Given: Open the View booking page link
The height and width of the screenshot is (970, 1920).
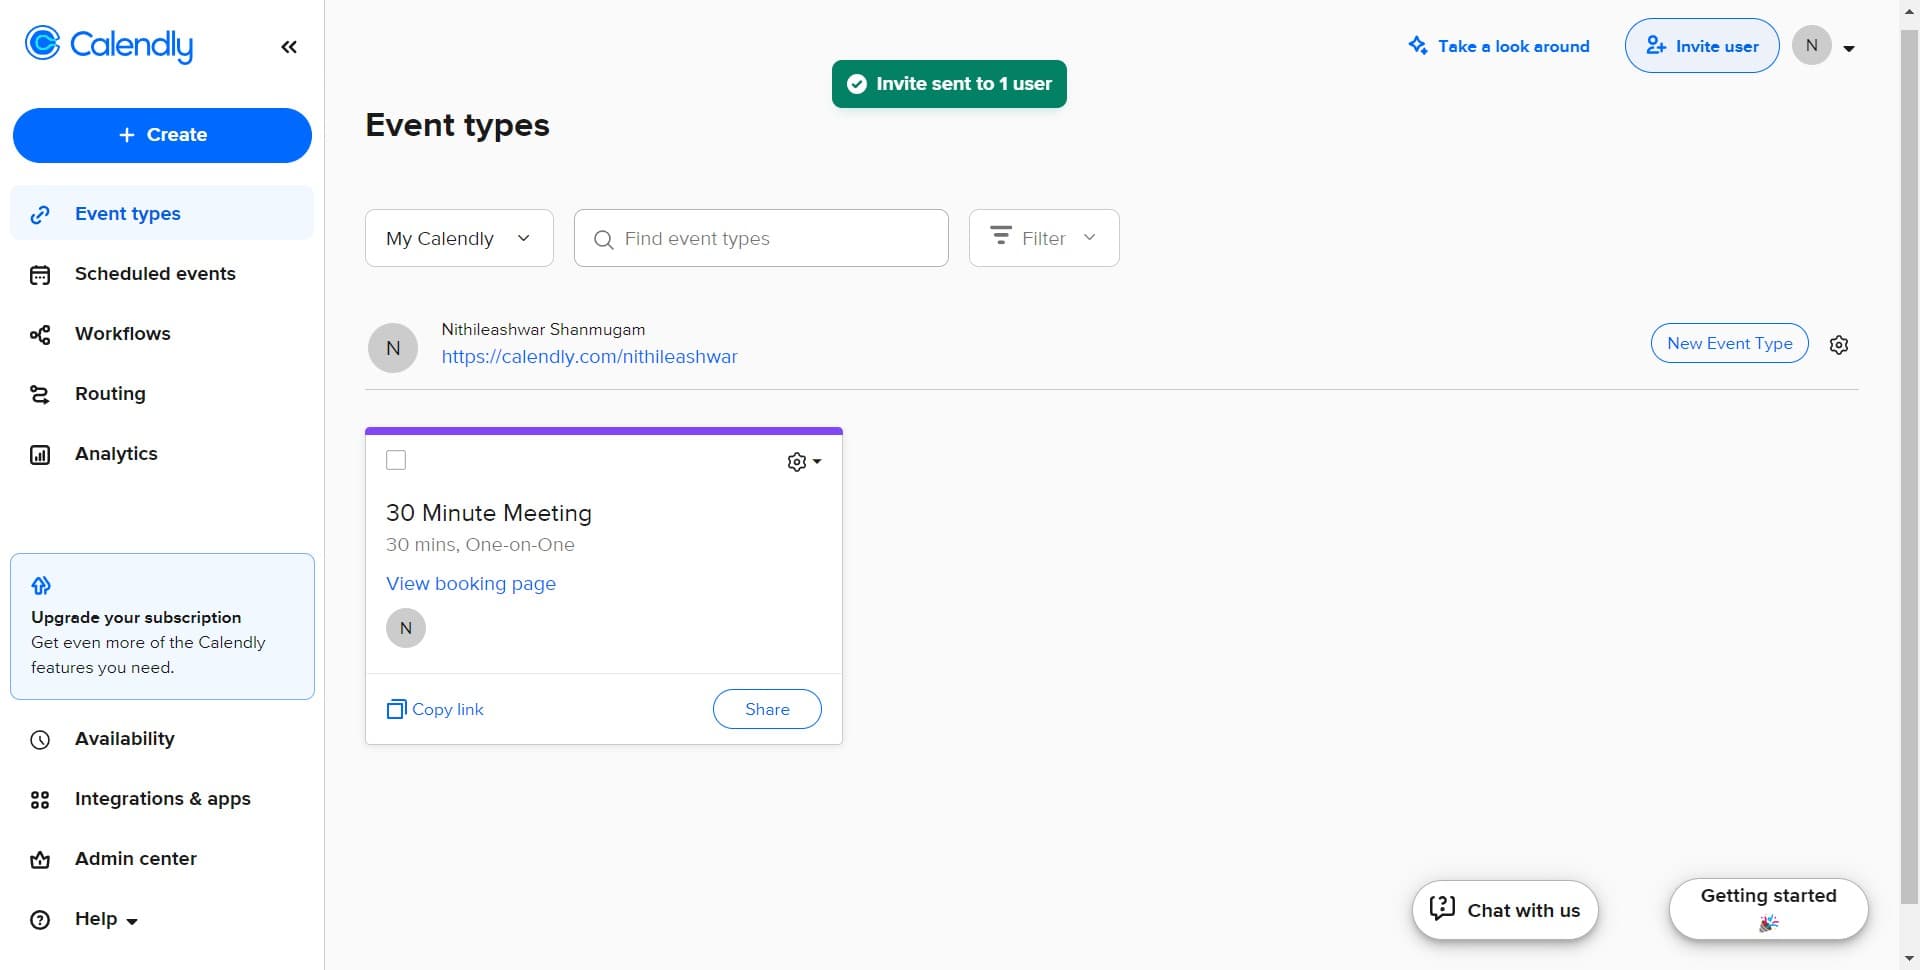Looking at the screenshot, I should pos(471,584).
